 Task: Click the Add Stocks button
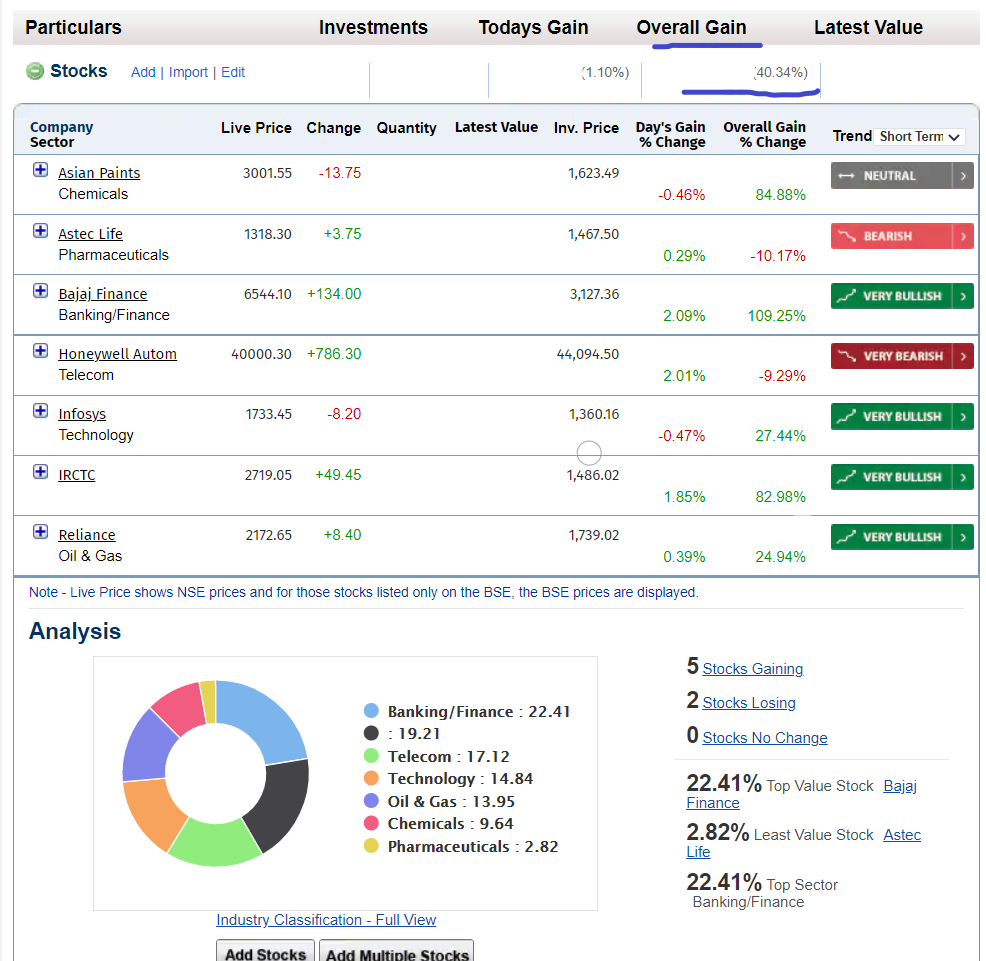[x=265, y=952]
